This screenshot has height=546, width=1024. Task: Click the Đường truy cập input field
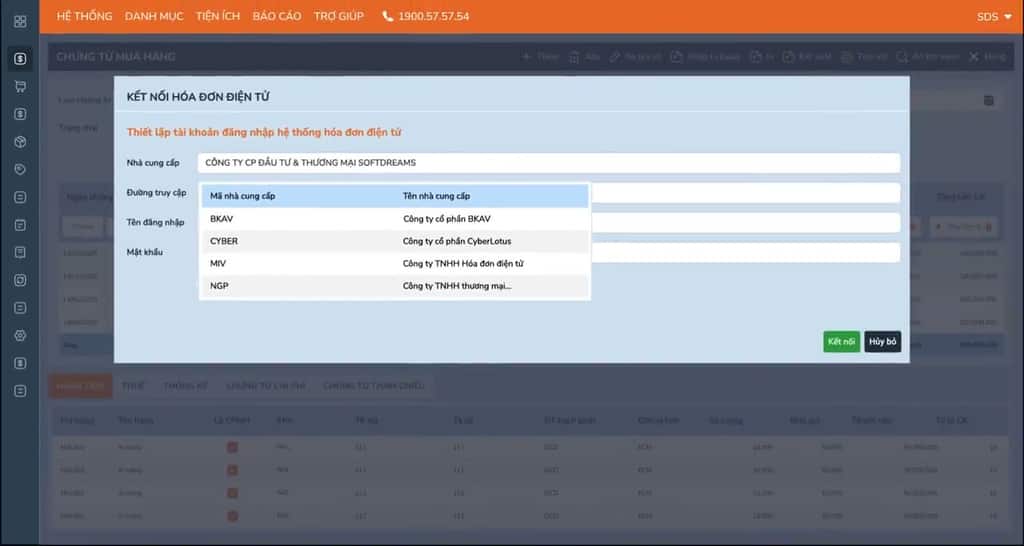745,193
